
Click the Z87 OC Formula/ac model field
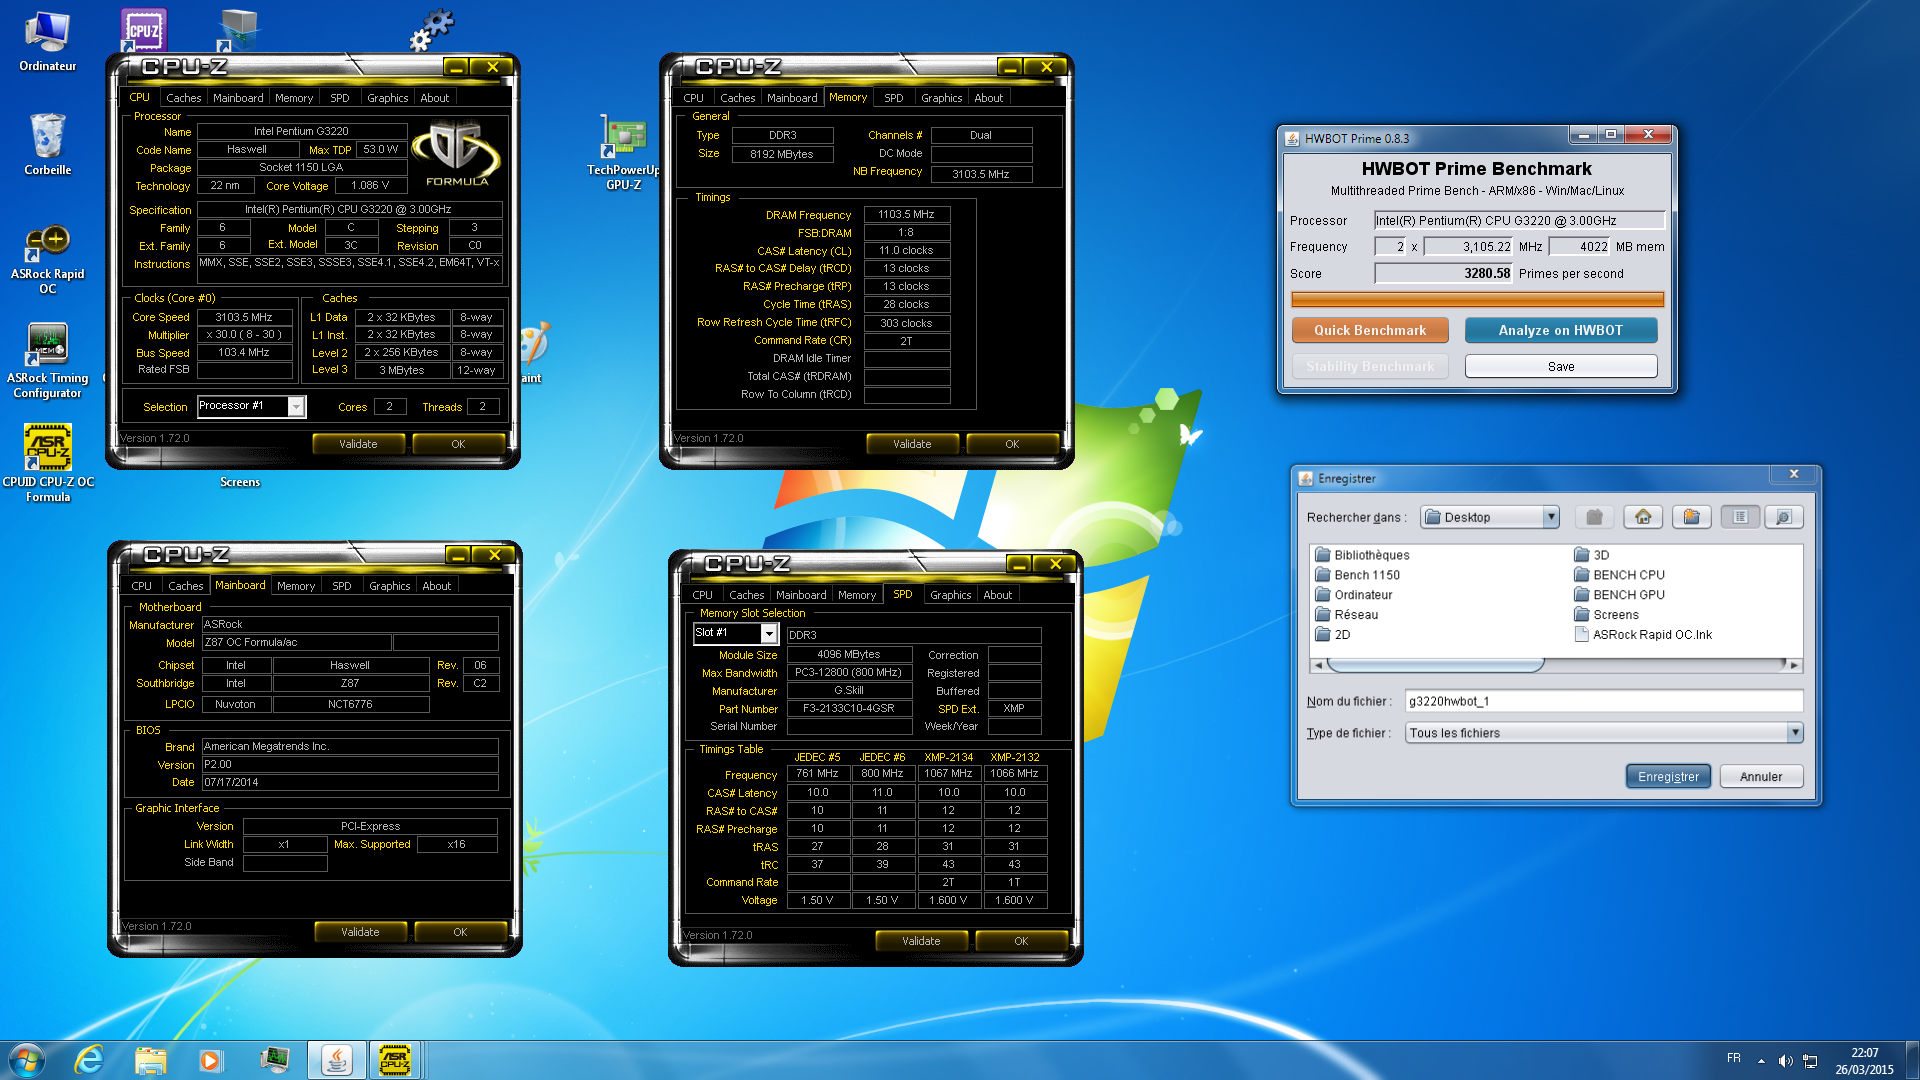(x=296, y=642)
